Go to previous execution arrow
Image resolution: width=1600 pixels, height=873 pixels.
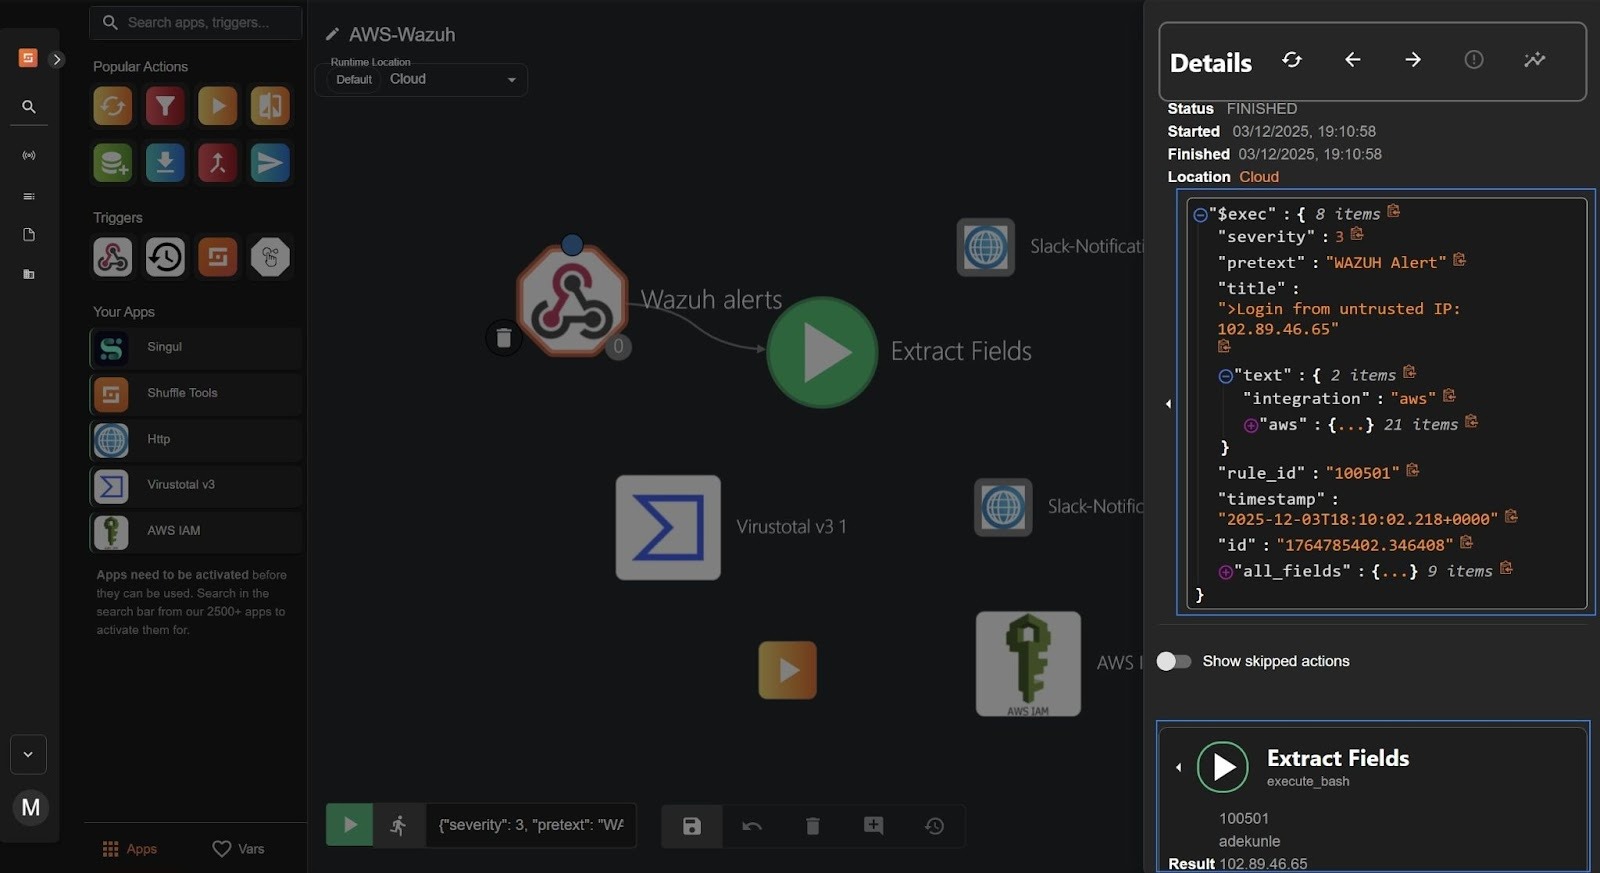(x=1352, y=60)
